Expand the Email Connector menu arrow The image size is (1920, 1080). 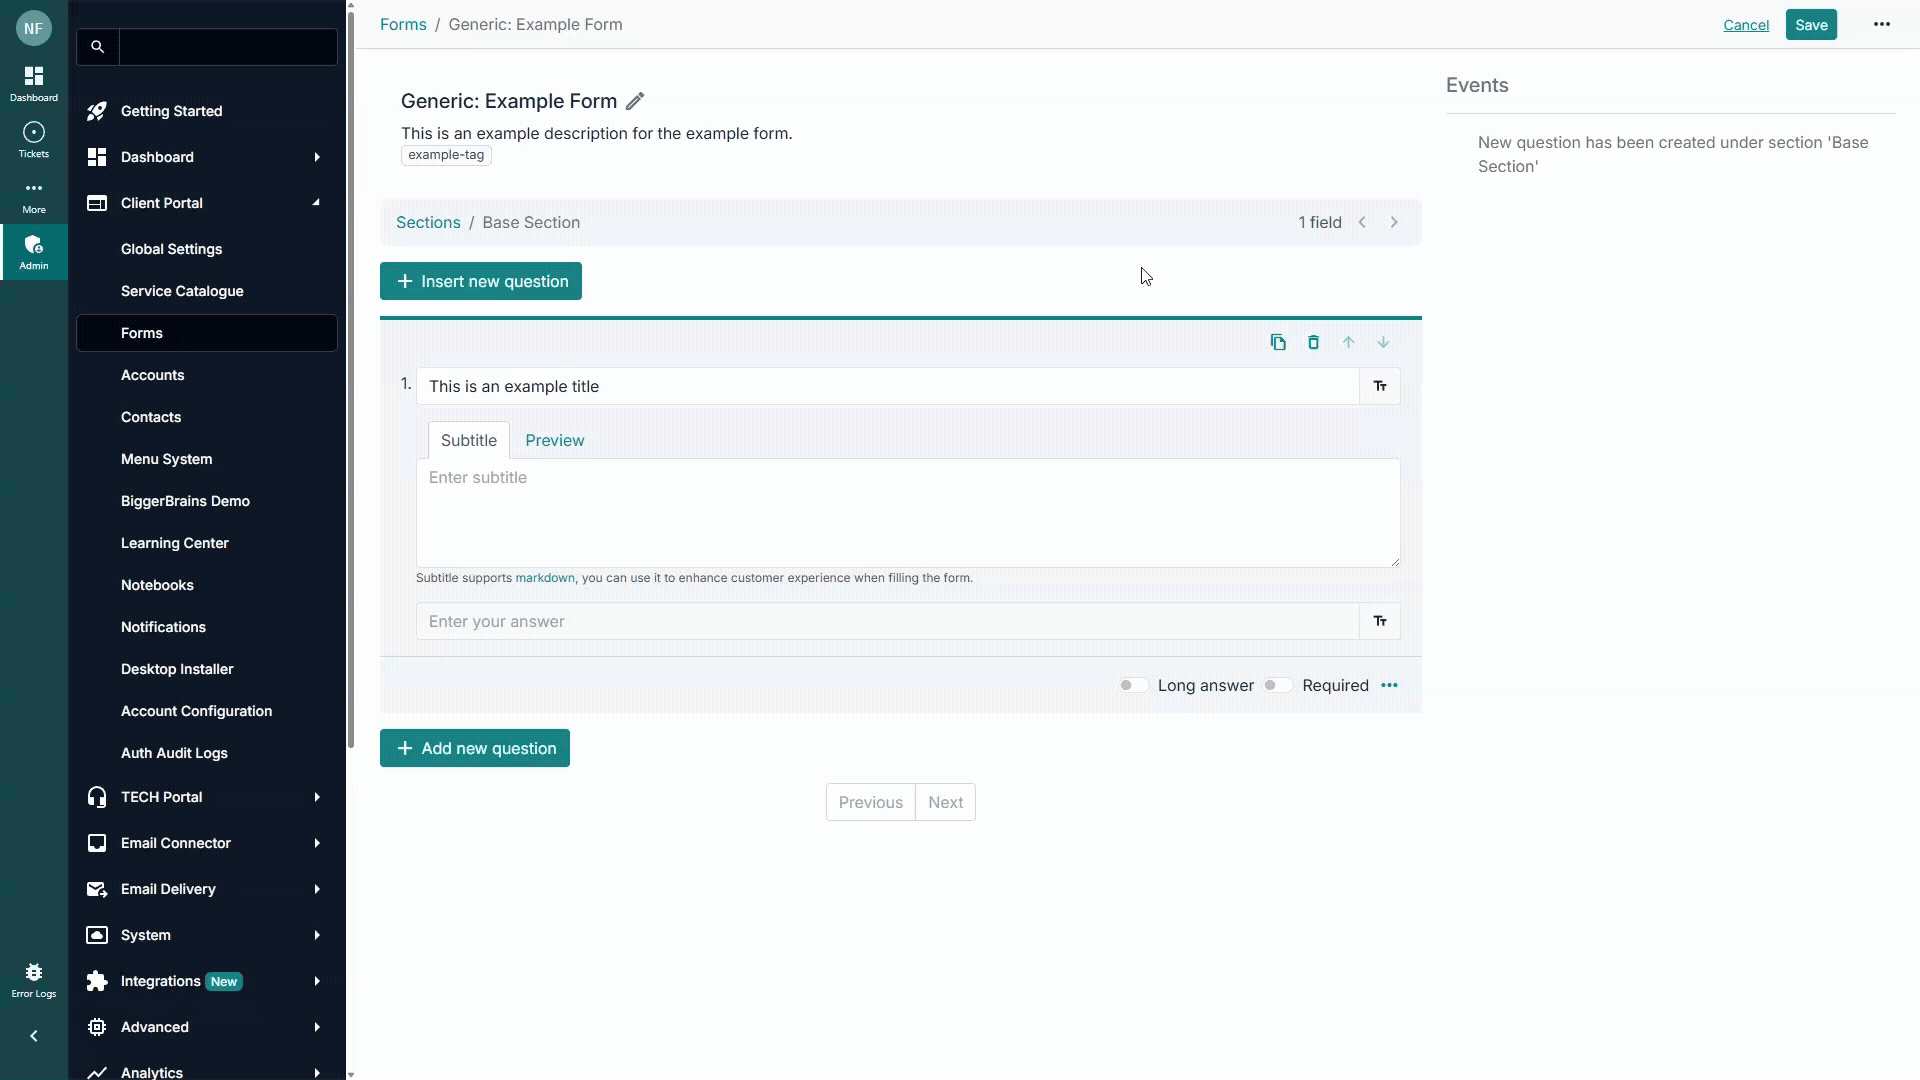click(317, 843)
